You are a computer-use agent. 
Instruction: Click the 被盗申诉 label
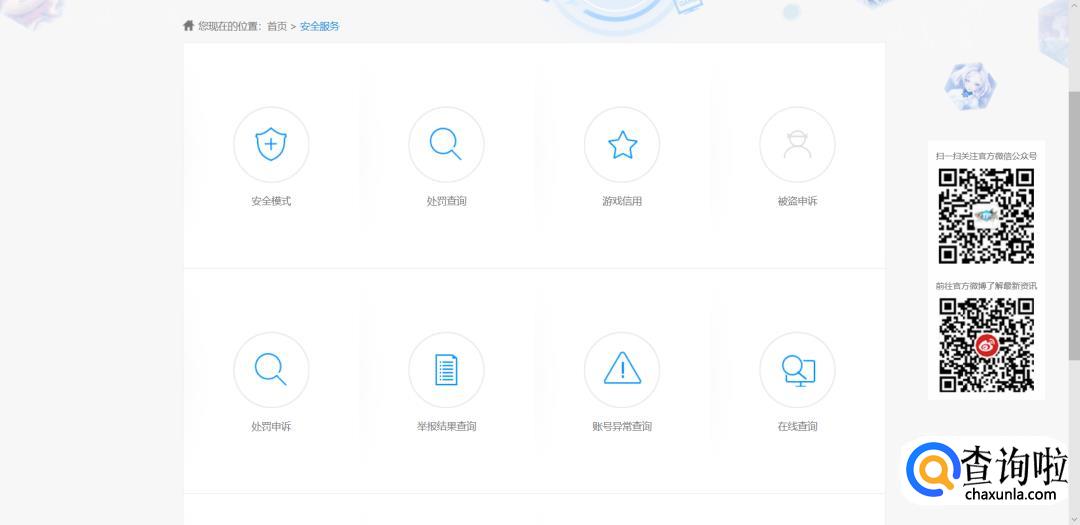798,201
